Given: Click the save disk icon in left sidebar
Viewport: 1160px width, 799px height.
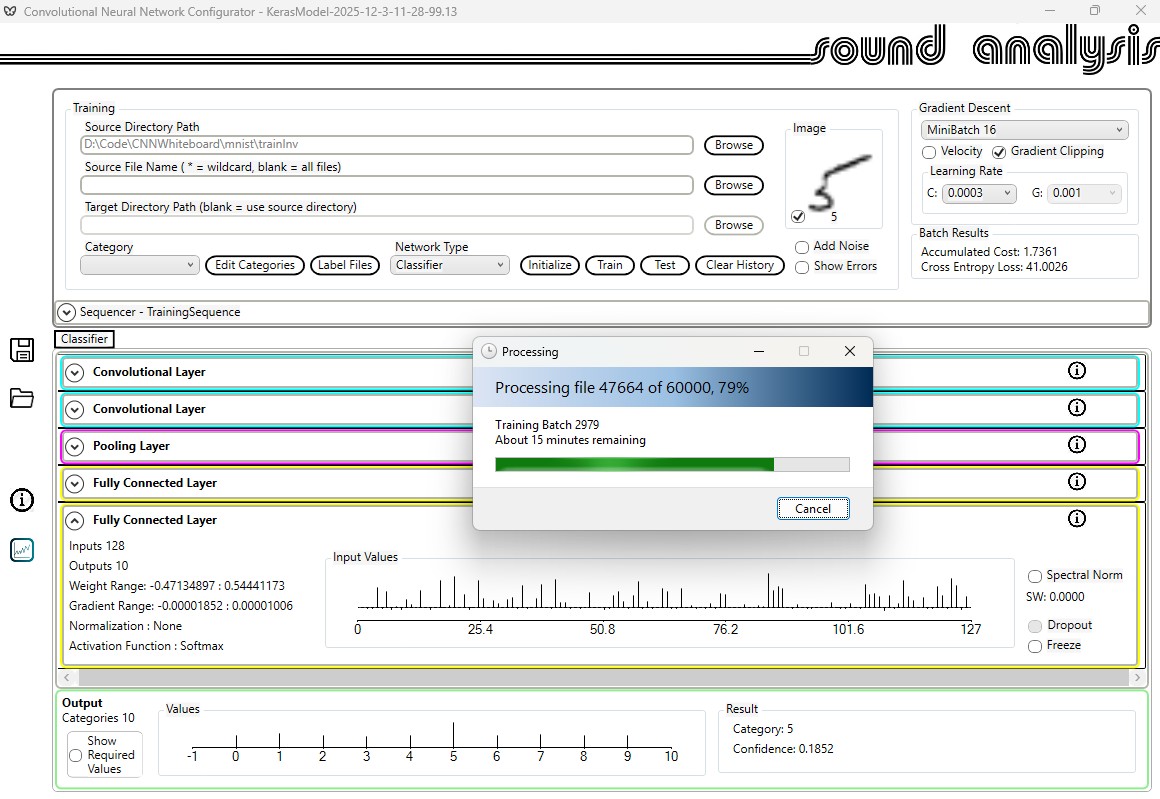Looking at the screenshot, I should [x=22, y=350].
